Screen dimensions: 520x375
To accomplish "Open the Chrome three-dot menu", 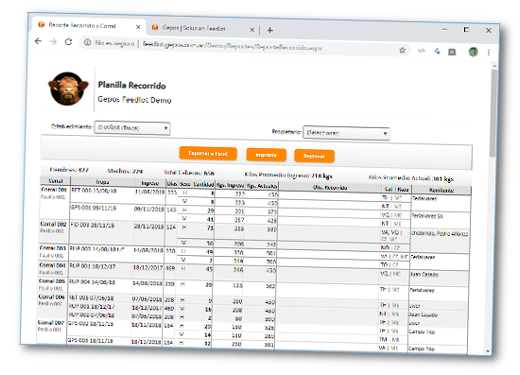I will (489, 53).
